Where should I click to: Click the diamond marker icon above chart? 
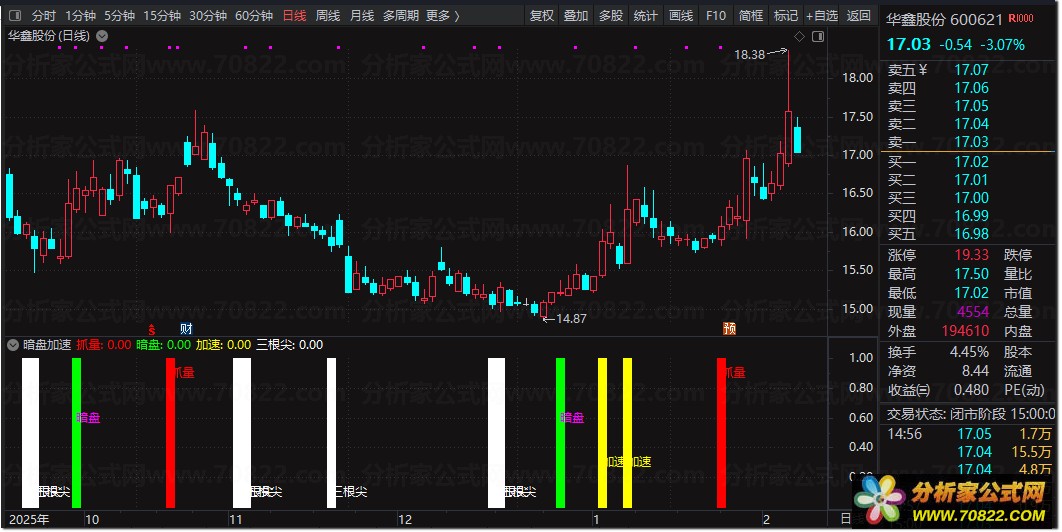click(x=799, y=37)
